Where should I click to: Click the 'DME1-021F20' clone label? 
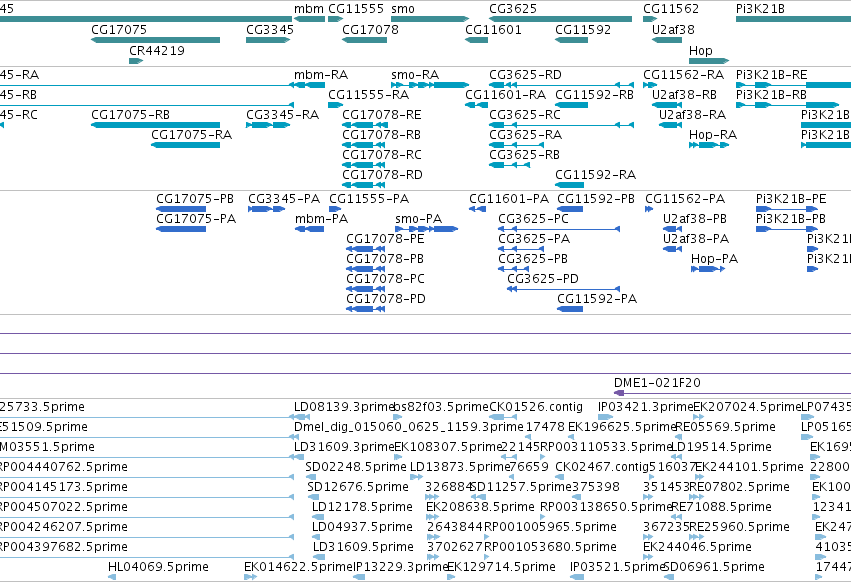[x=657, y=383]
